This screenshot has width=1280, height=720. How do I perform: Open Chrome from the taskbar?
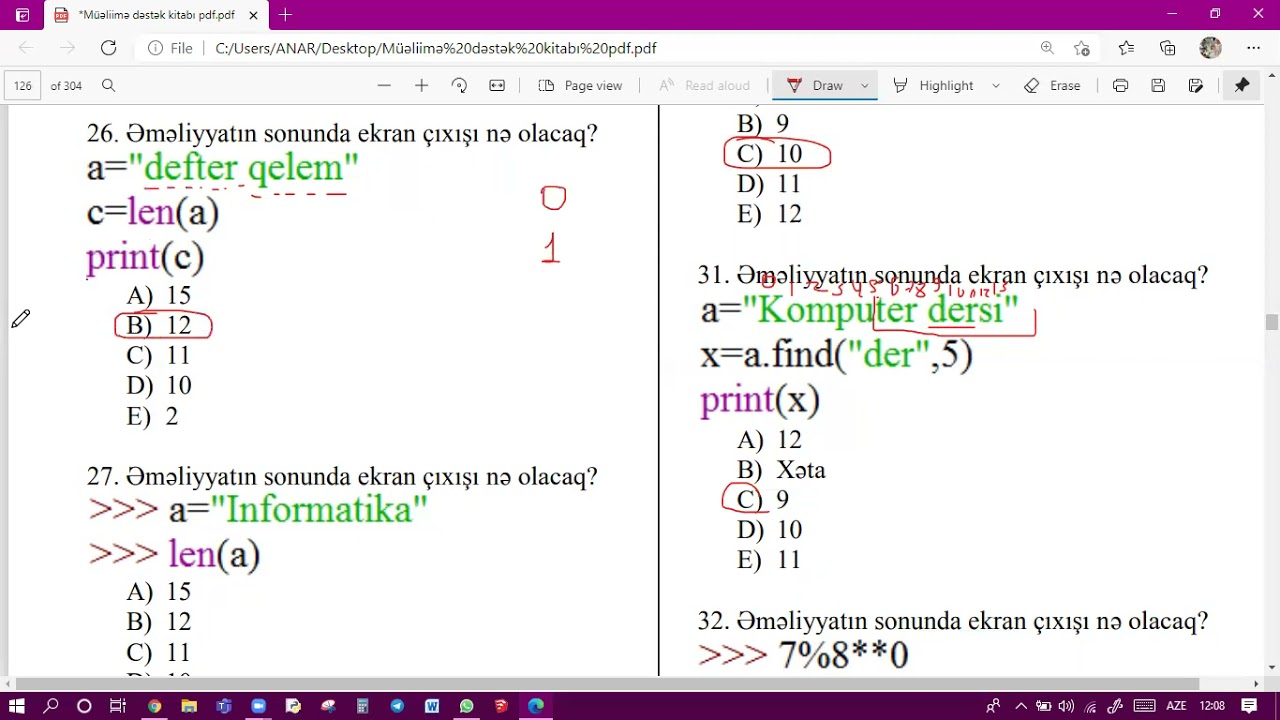(154, 706)
